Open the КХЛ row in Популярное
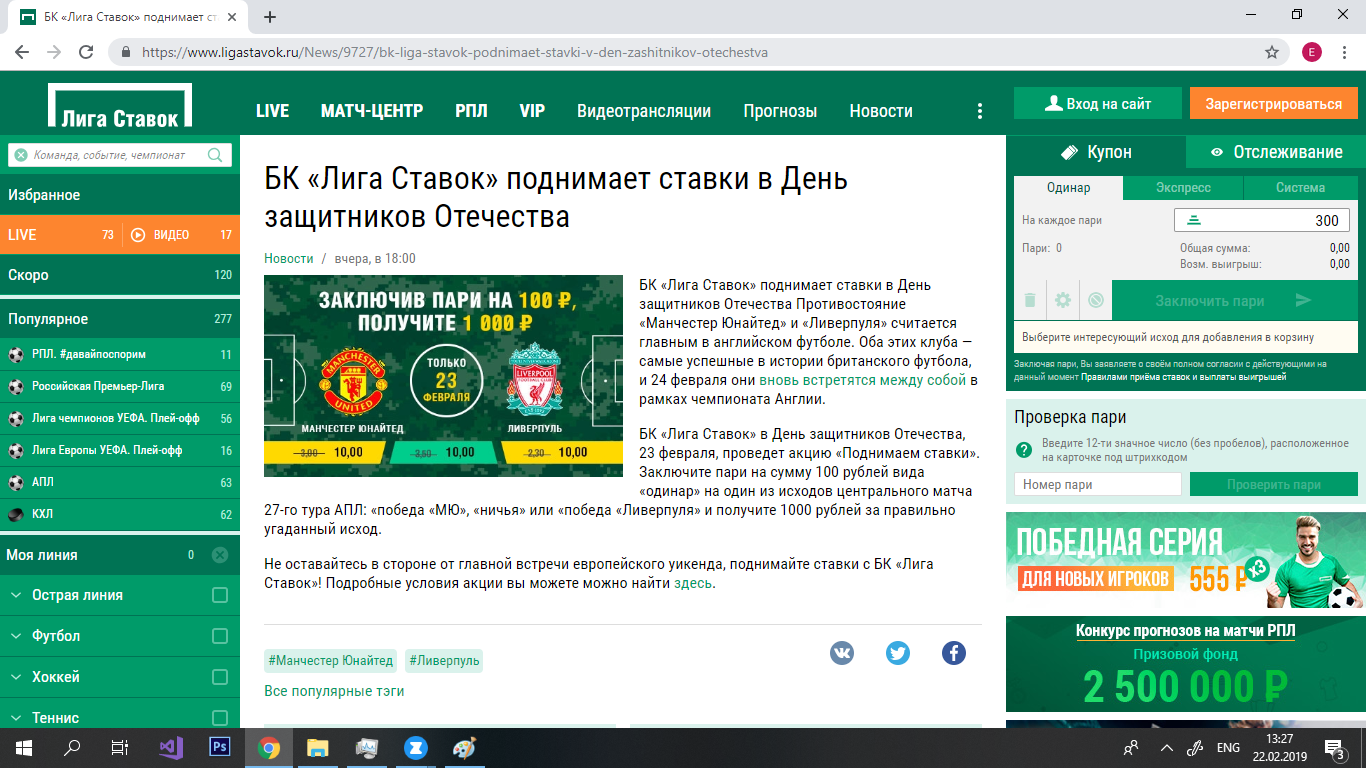1366x768 pixels. (x=120, y=514)
